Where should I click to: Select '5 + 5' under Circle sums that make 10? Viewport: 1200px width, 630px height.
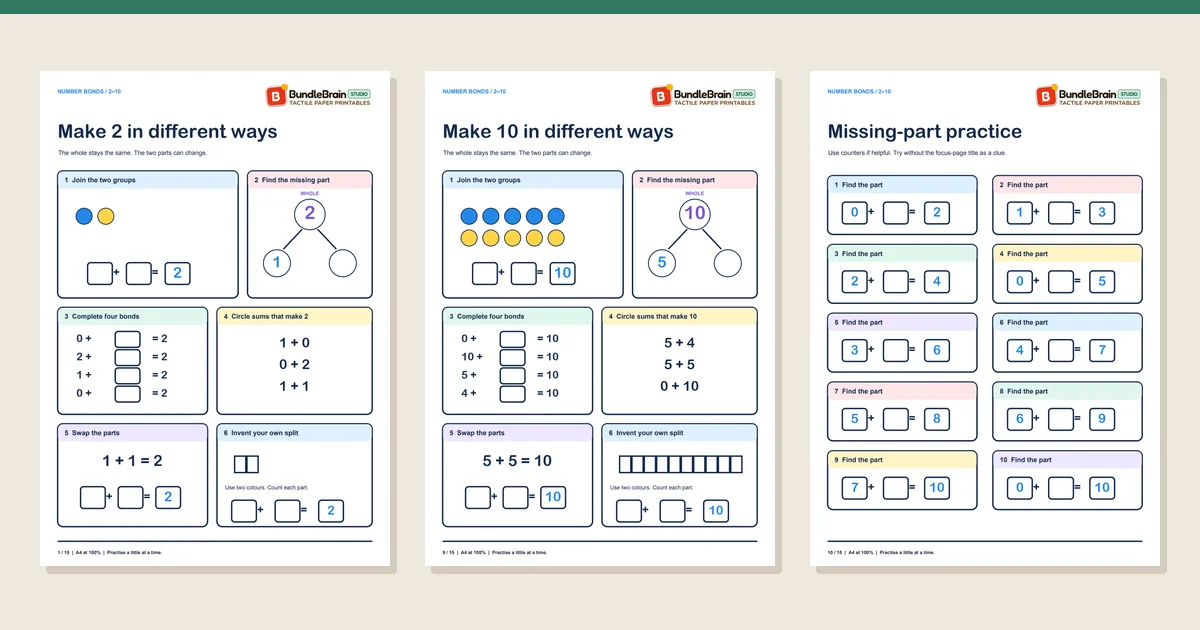point(680,365)
